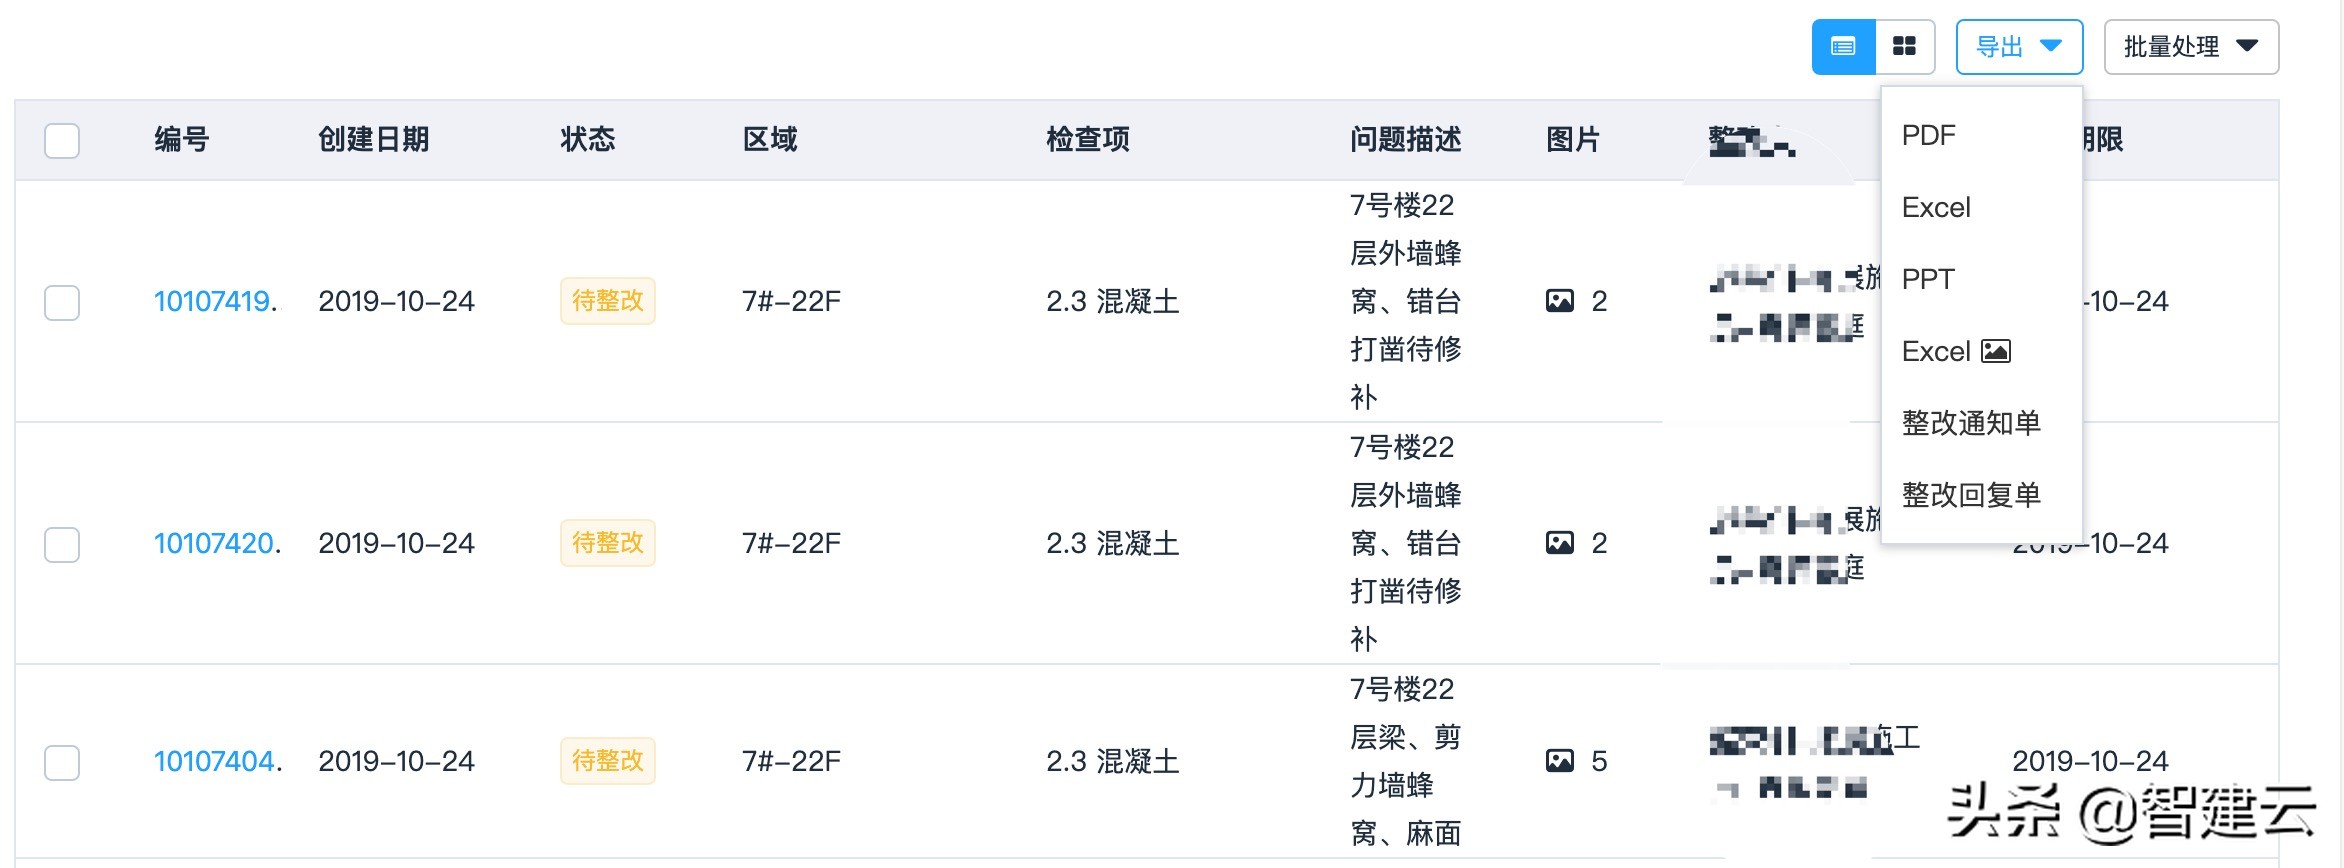
Task: Open record 10107419 via its link
Action: pyautogui.click(x=214, y=301)
